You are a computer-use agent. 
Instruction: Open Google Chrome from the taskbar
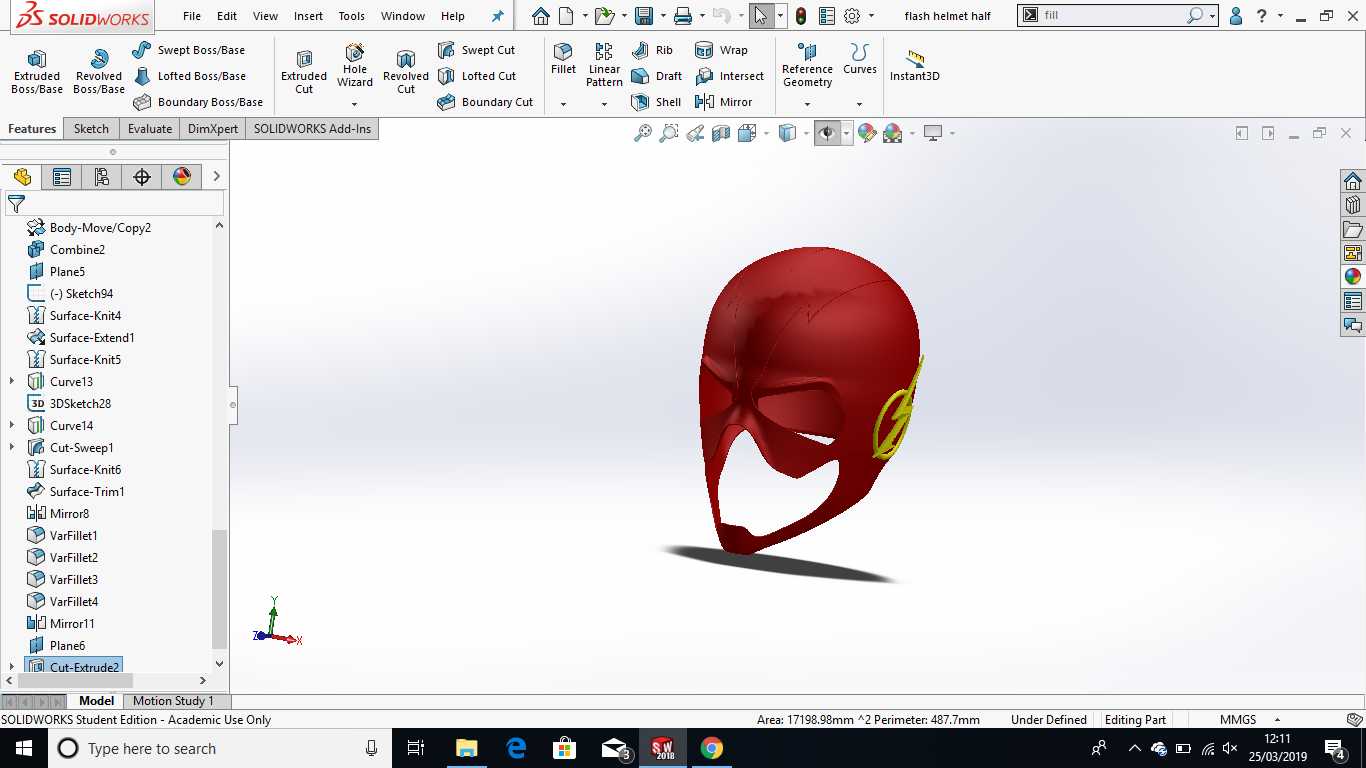711,748
